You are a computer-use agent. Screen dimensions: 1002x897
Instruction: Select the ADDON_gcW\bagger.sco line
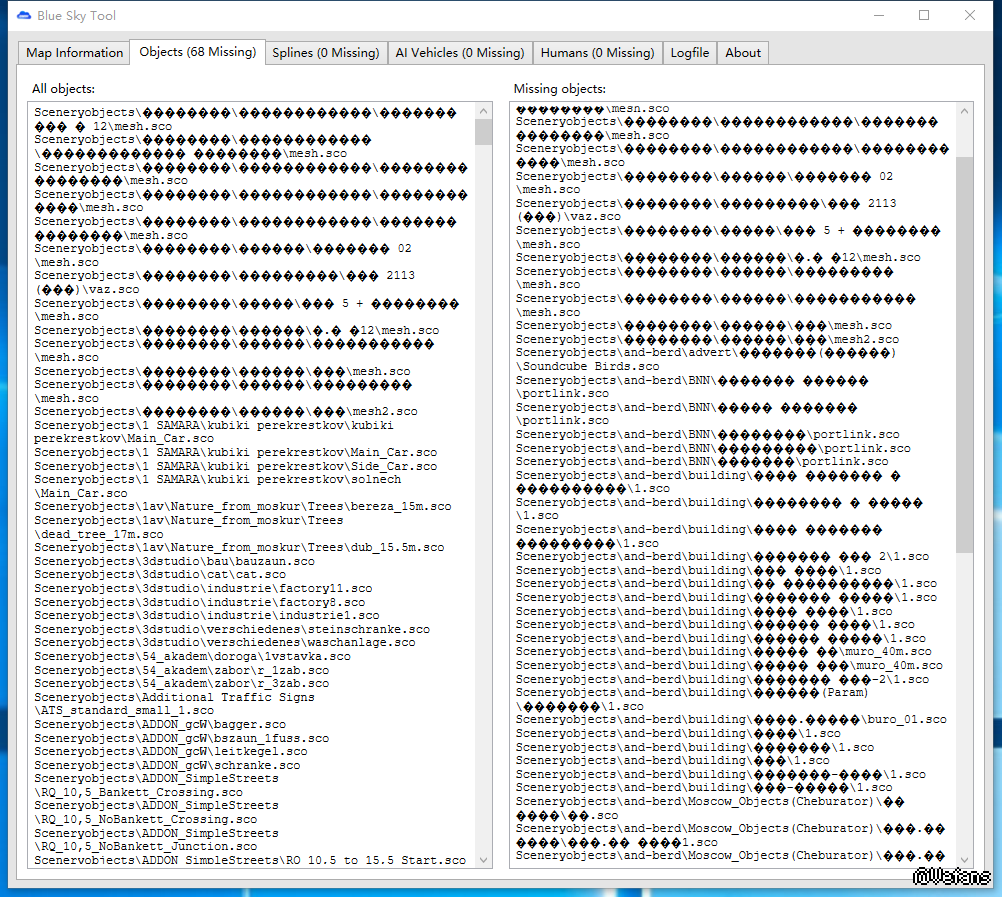click(x=160, y=724)
